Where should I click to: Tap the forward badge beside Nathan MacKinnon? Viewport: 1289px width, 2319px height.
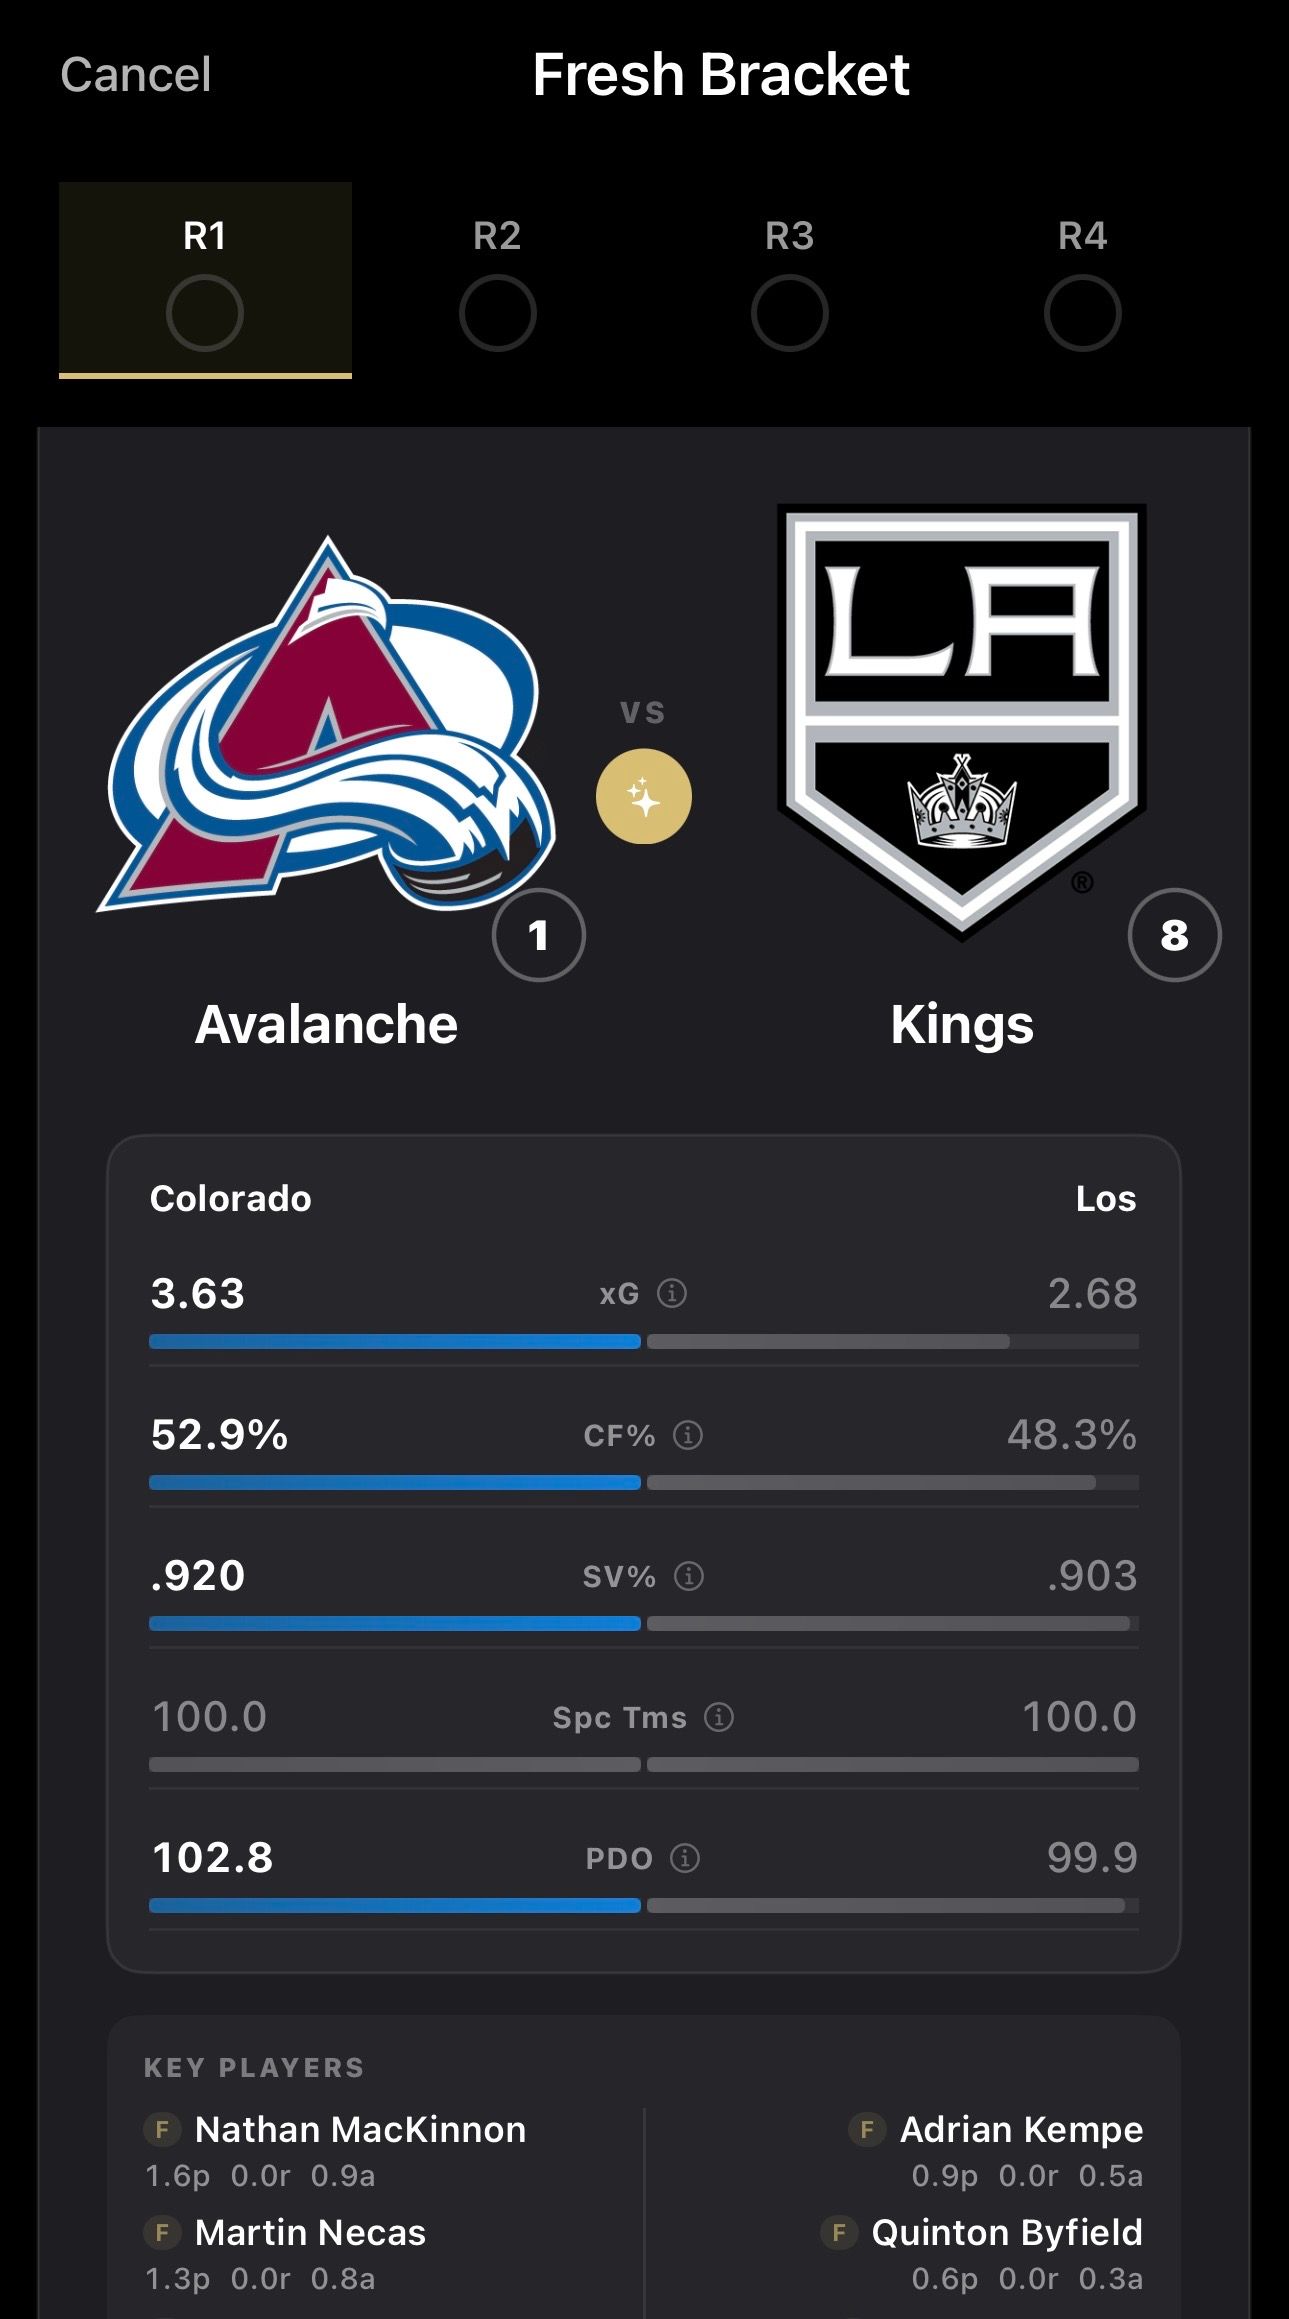point(162,2129)
